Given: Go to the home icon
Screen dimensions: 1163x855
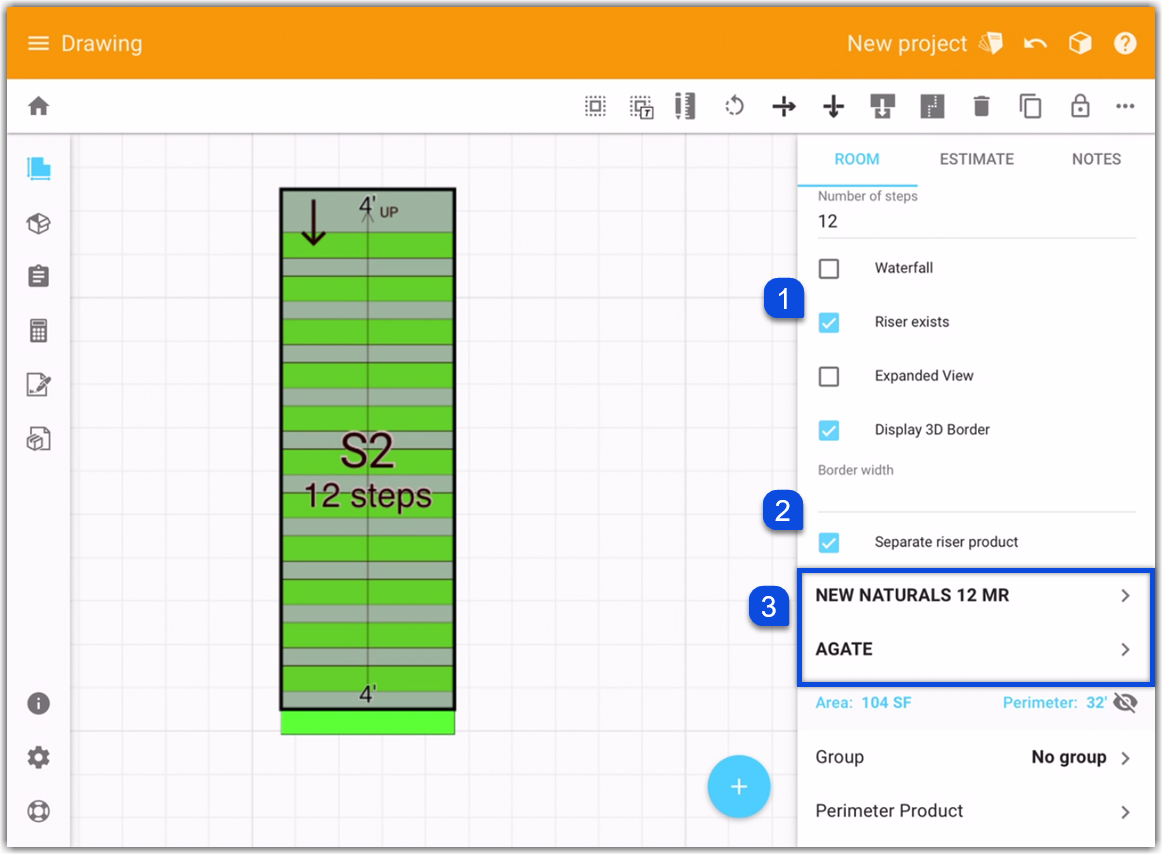Looking at the screenshot, I should point(39,106).
